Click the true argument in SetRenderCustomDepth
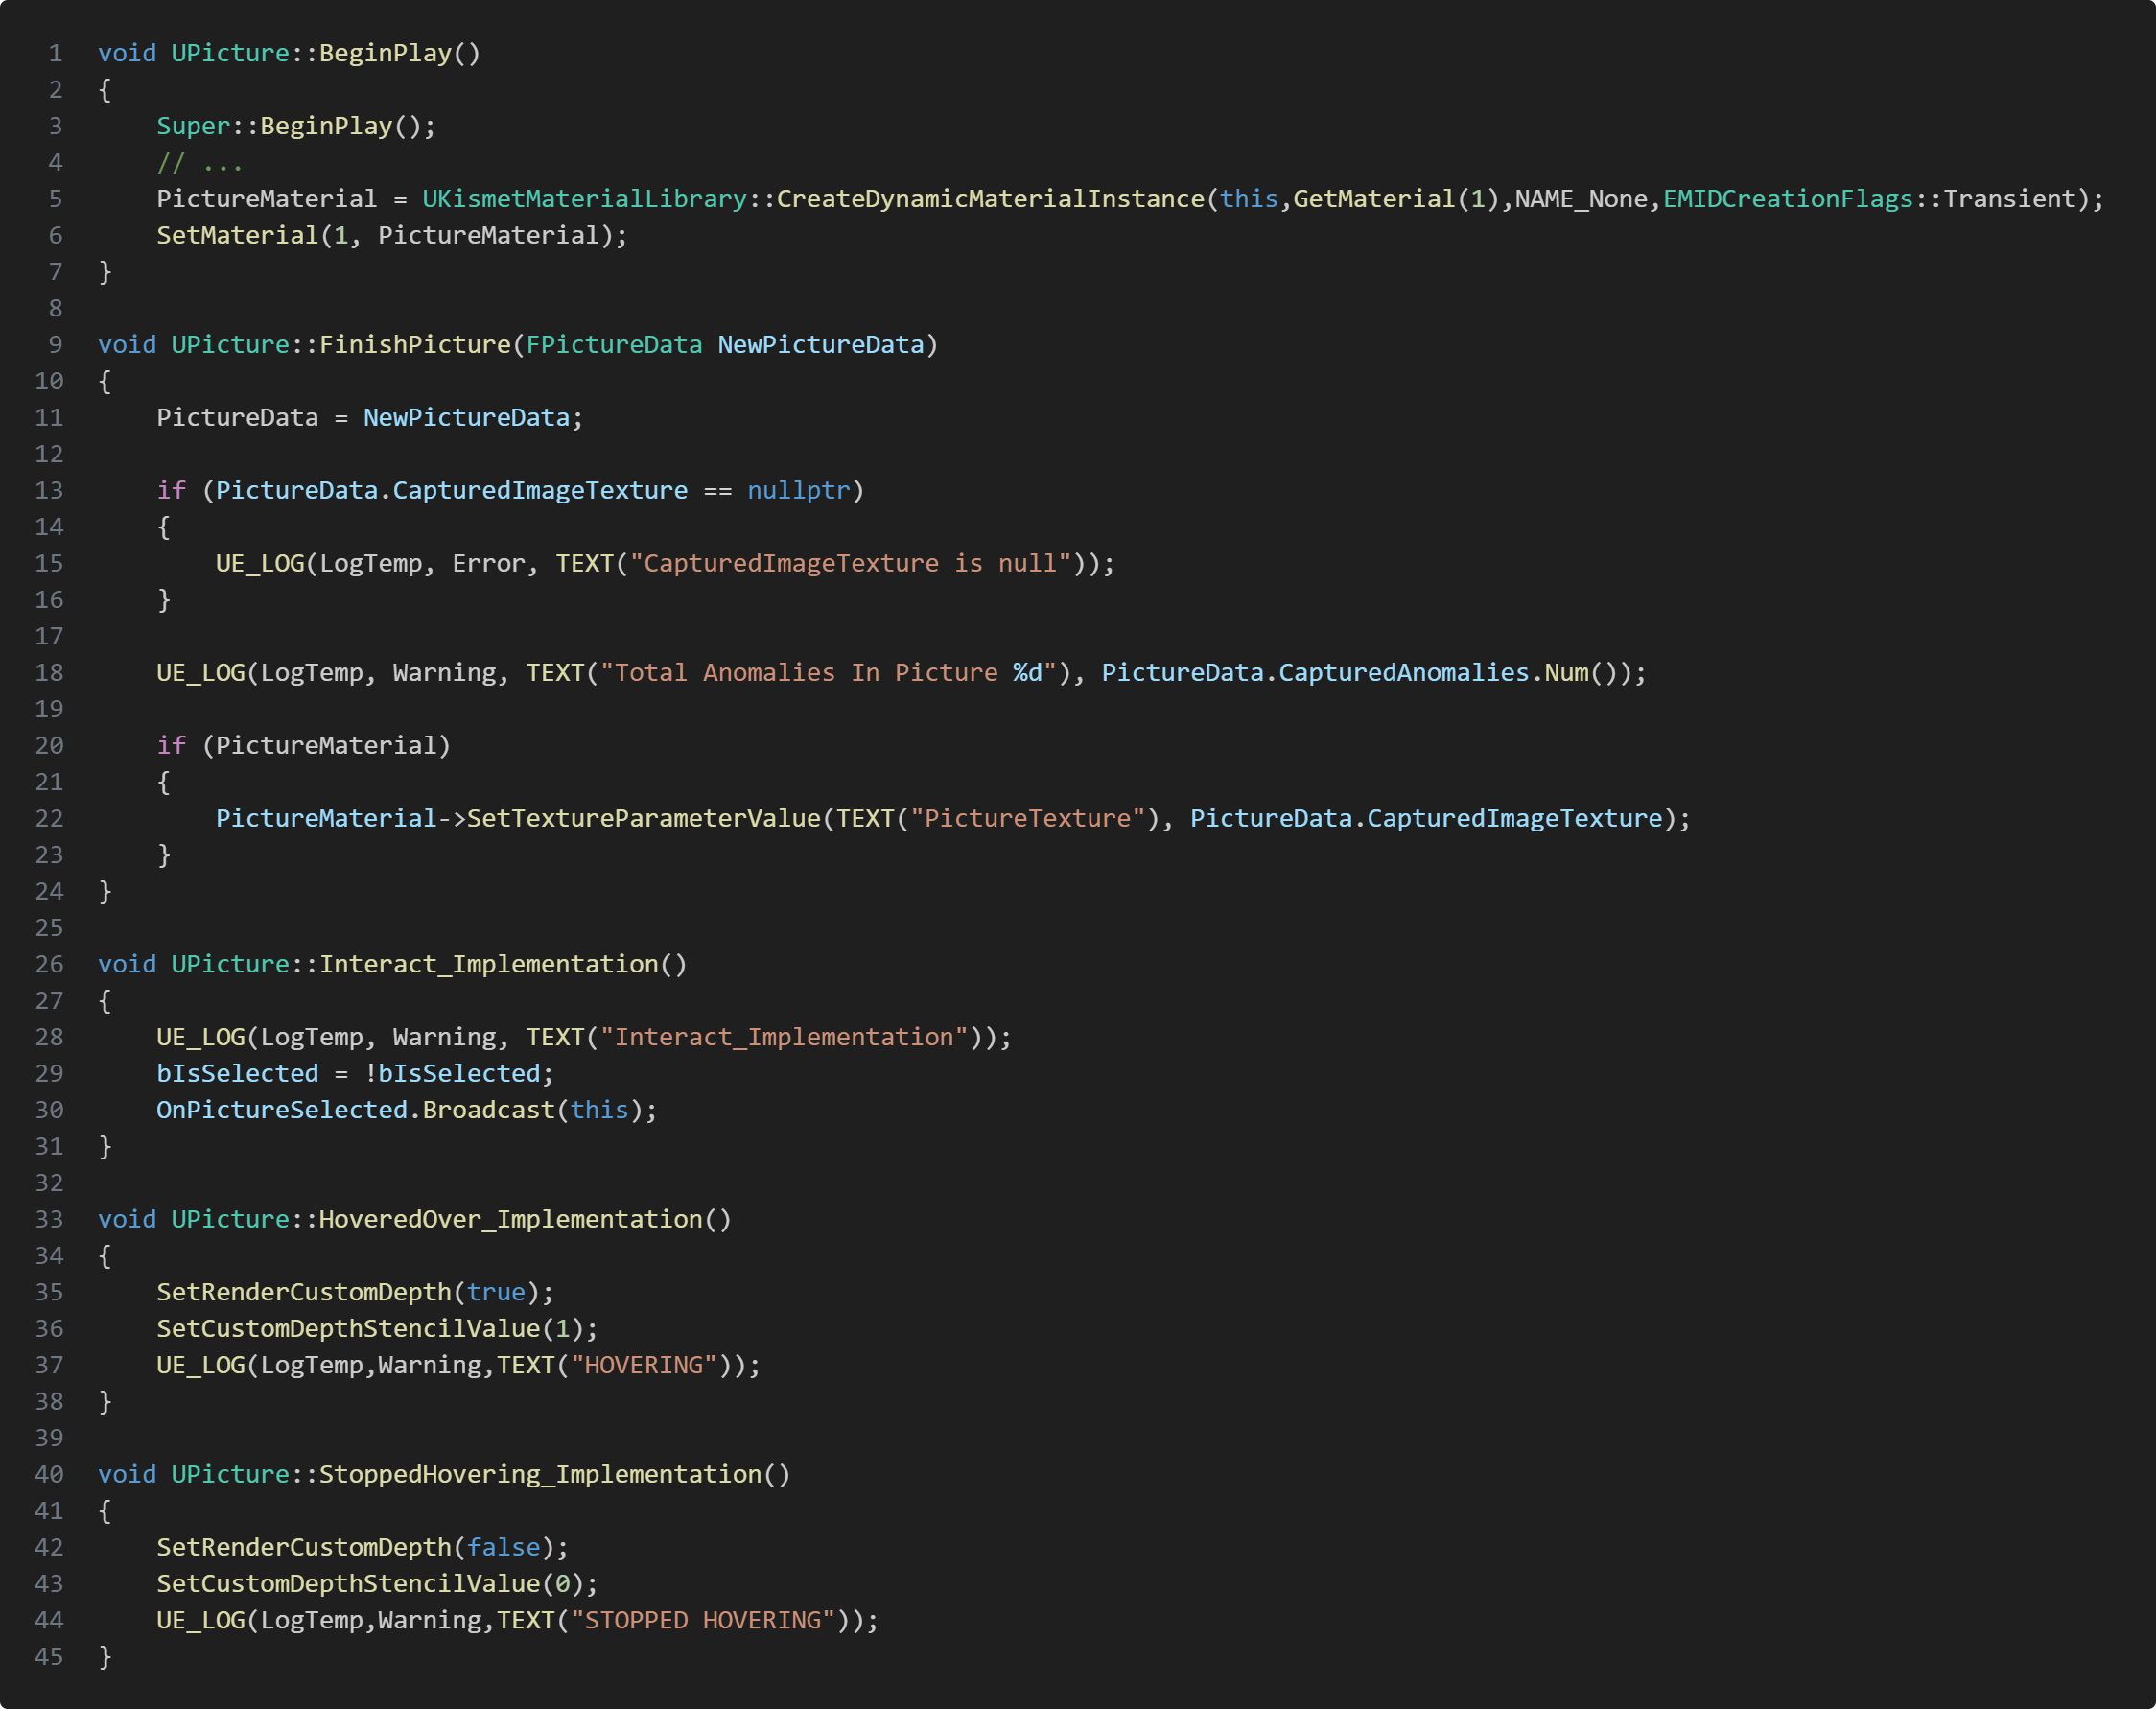The height and width of the screenshot is (1709, 2156). [x=496, y=1293]
